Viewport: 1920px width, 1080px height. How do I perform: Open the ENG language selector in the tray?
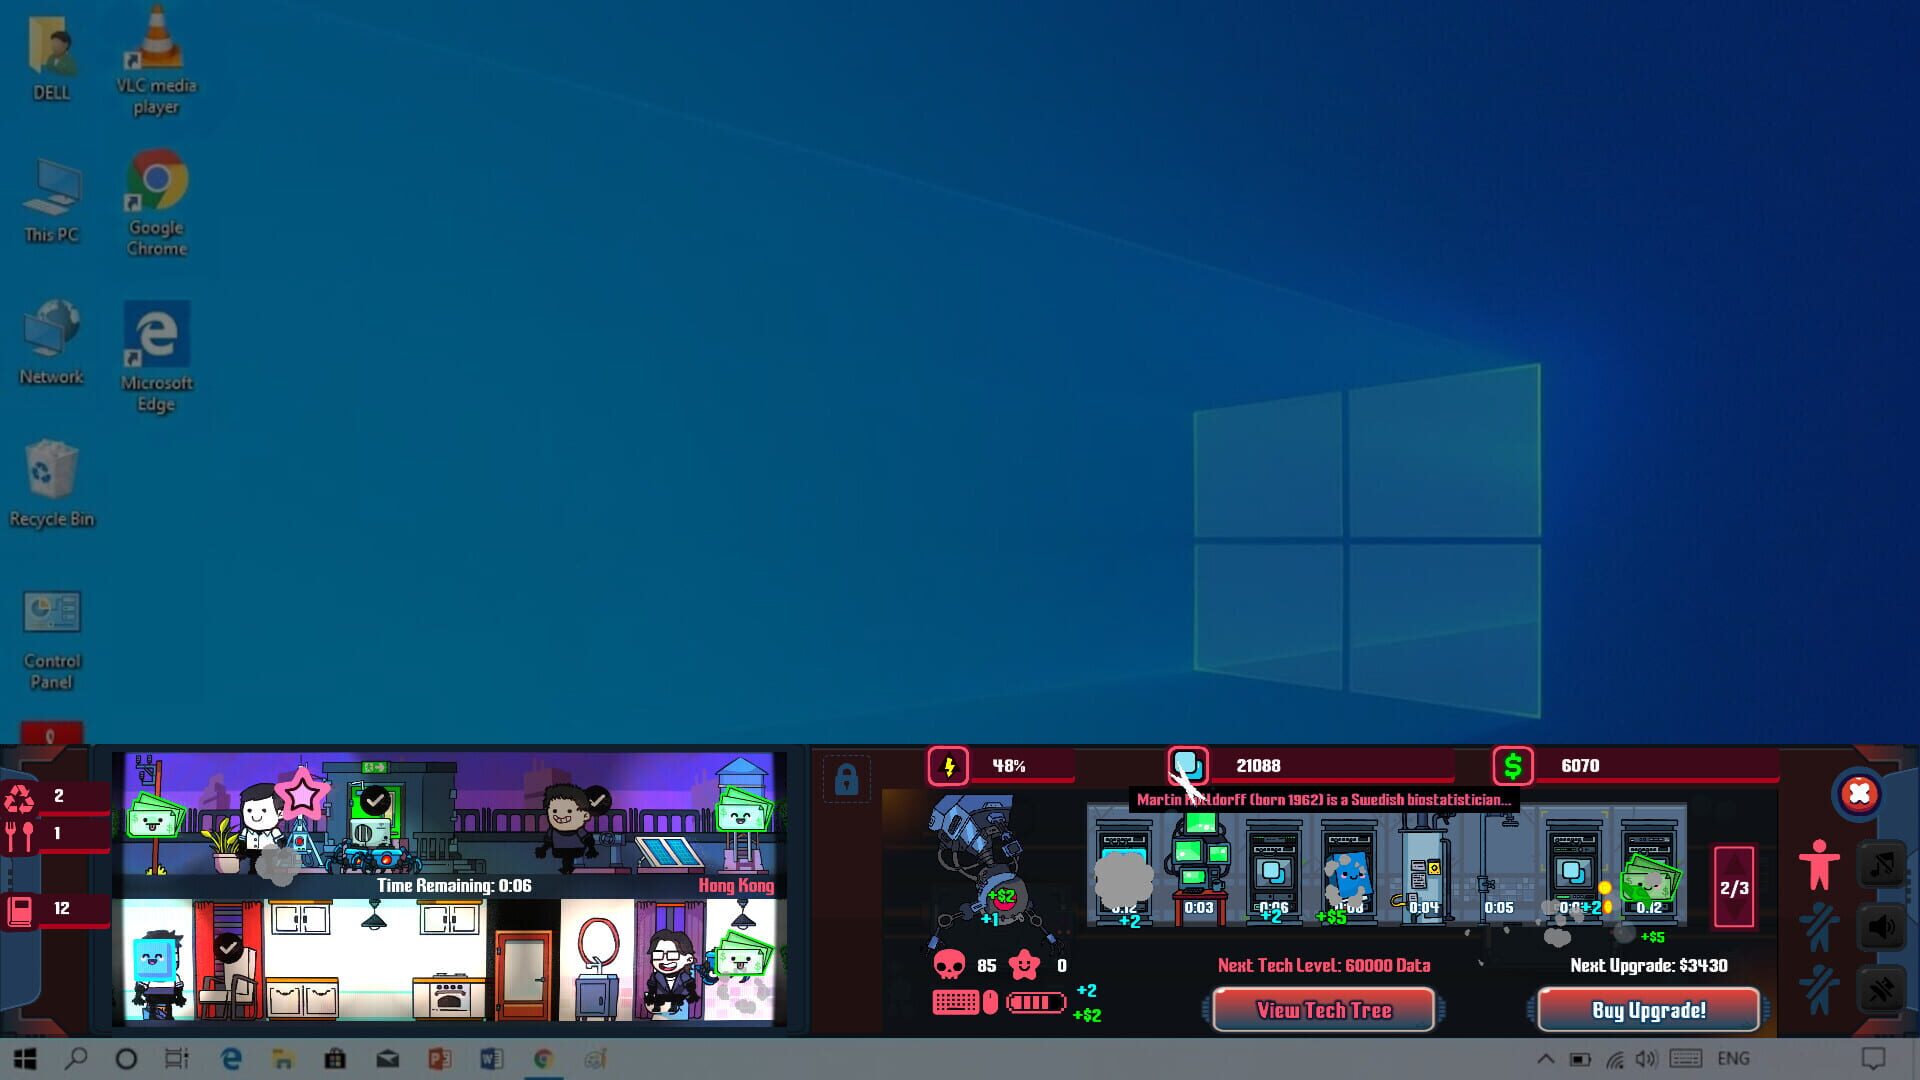pyautogui.click(x=1734, y=1058)
